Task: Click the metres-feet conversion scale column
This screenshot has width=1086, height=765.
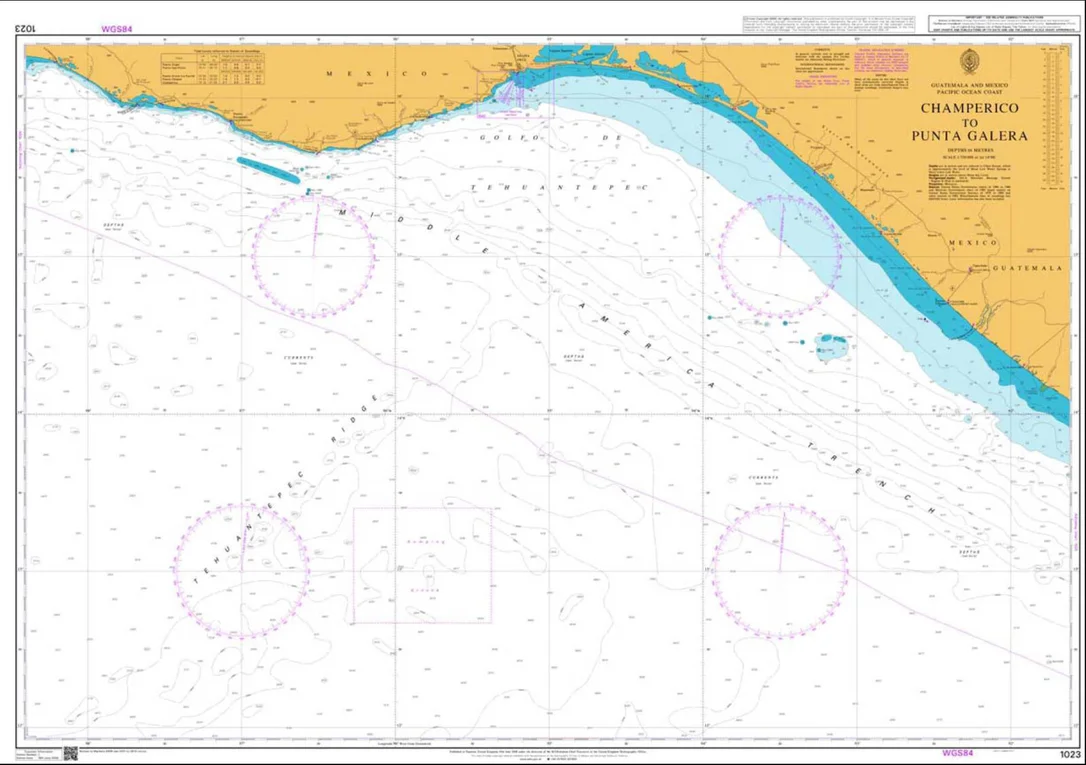Action: point(1051,119)
